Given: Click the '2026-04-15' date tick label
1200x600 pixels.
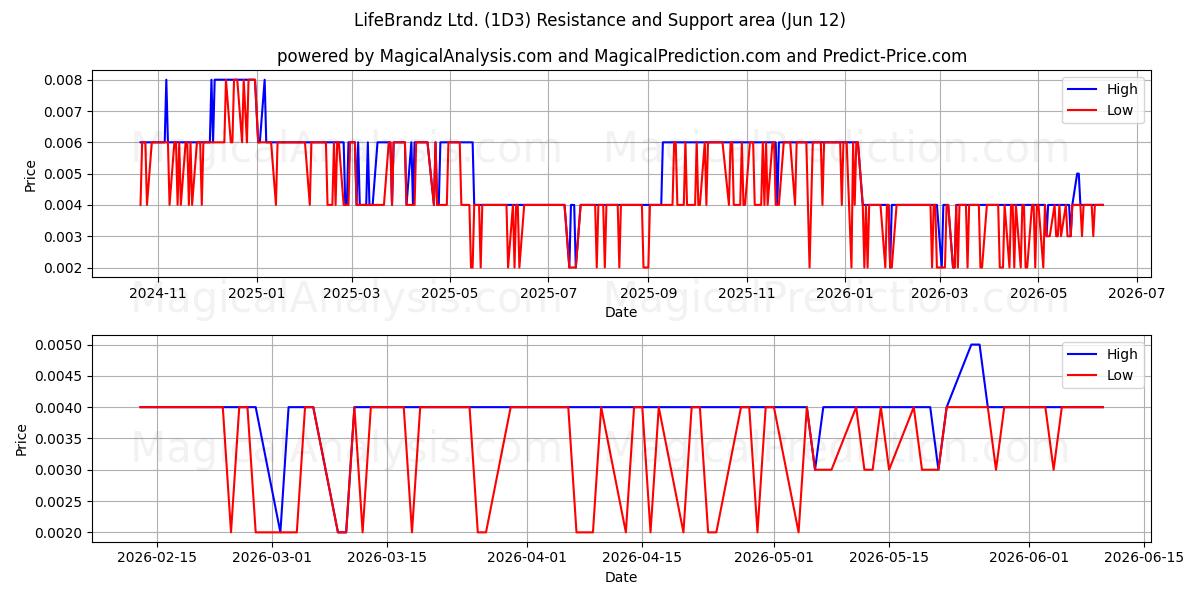Looking at the screenshot, I should click(x=642, y=558).
